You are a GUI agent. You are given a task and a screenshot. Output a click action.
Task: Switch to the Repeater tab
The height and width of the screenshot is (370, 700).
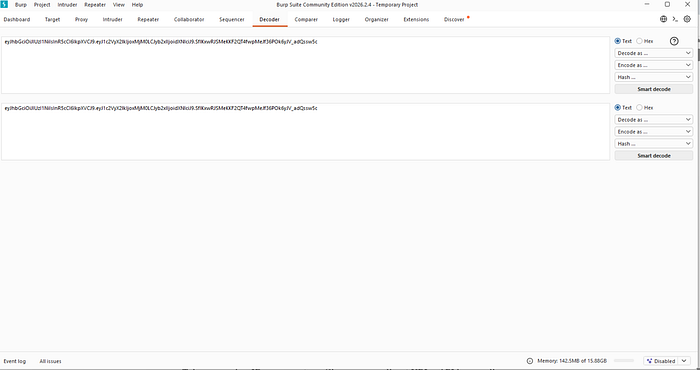click(x=148, y=20)
